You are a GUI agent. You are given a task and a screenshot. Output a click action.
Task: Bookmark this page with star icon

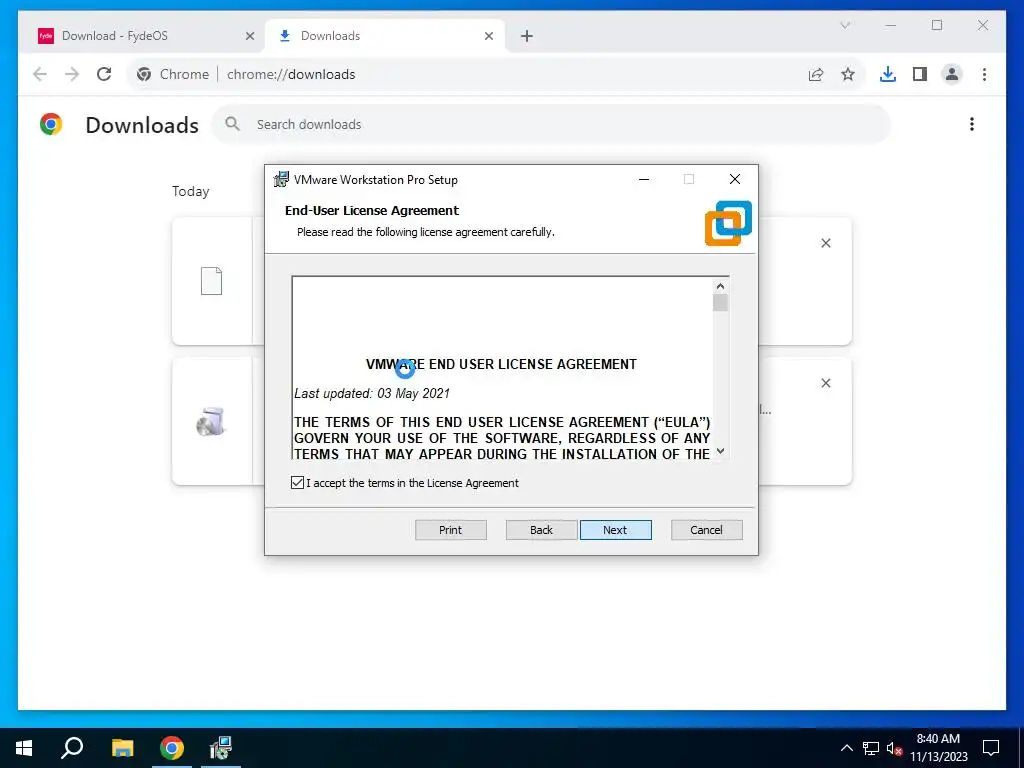tap(848, 74)
